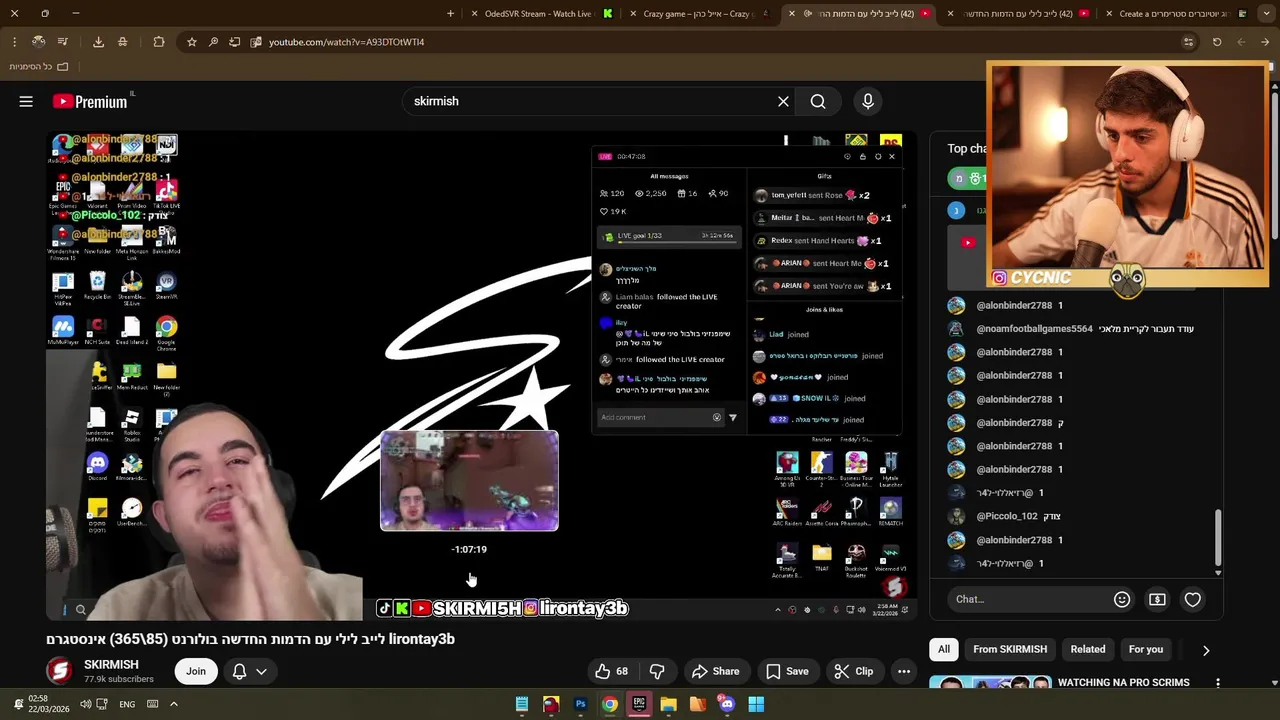
Task: Open the Chrome media controls icon
Action: [62, 42]
